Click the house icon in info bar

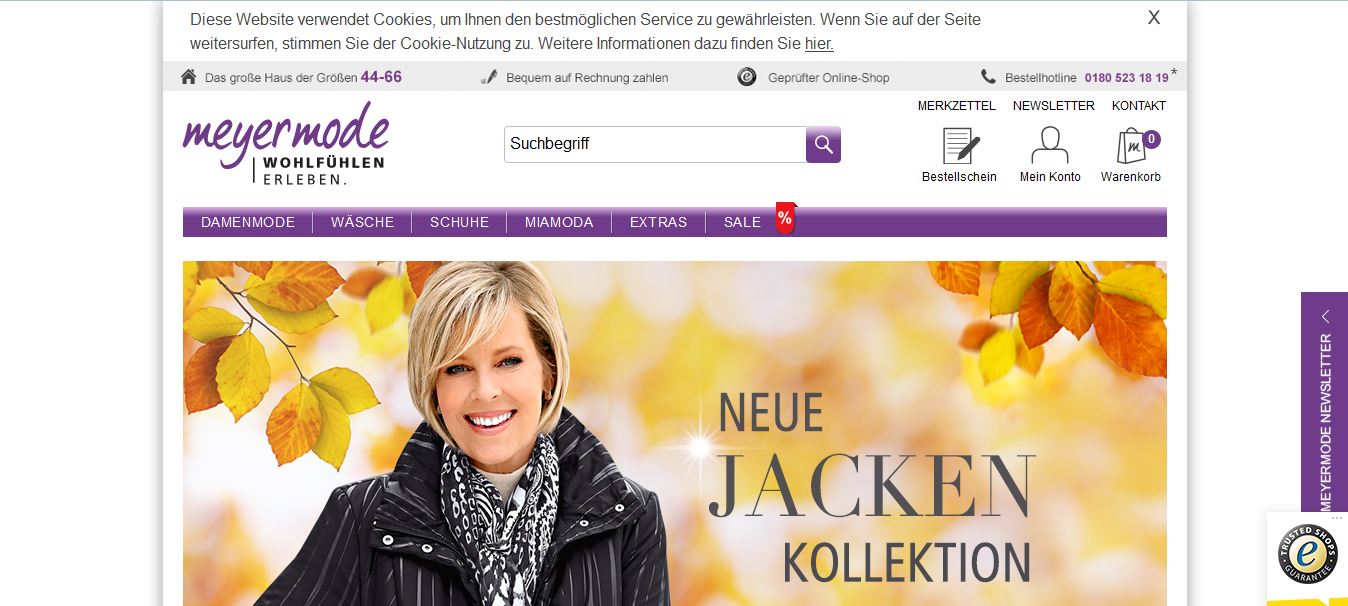click(189, 77)
